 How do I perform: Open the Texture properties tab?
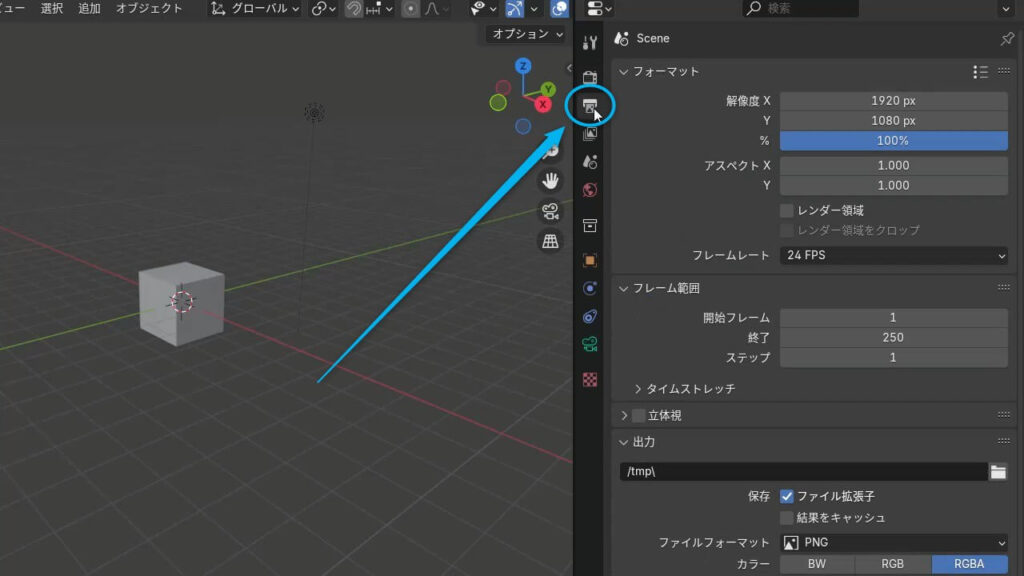click(590, 379)
